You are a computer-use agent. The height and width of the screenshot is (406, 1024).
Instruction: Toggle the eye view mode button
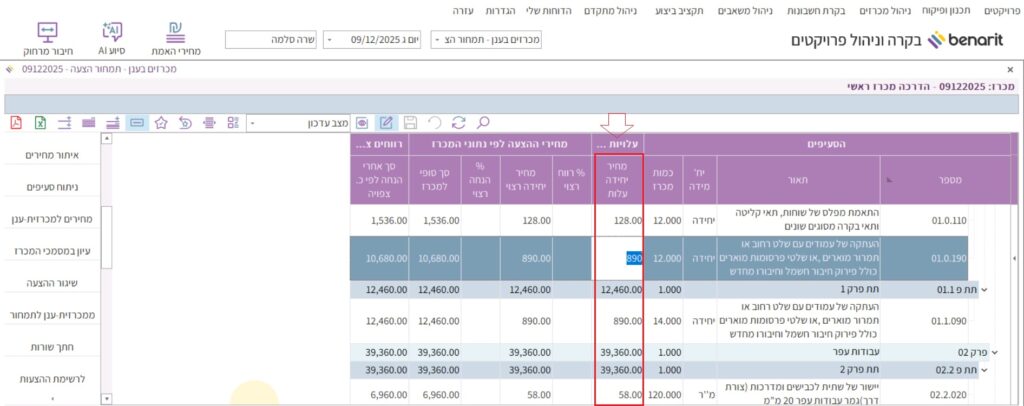click(x=361, y=123)
